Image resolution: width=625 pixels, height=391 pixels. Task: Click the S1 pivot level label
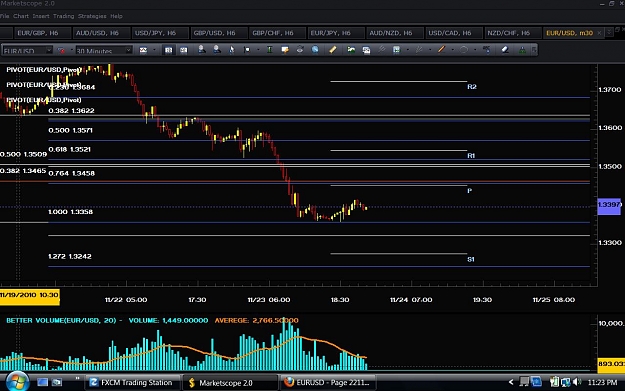tap(471, 259)
